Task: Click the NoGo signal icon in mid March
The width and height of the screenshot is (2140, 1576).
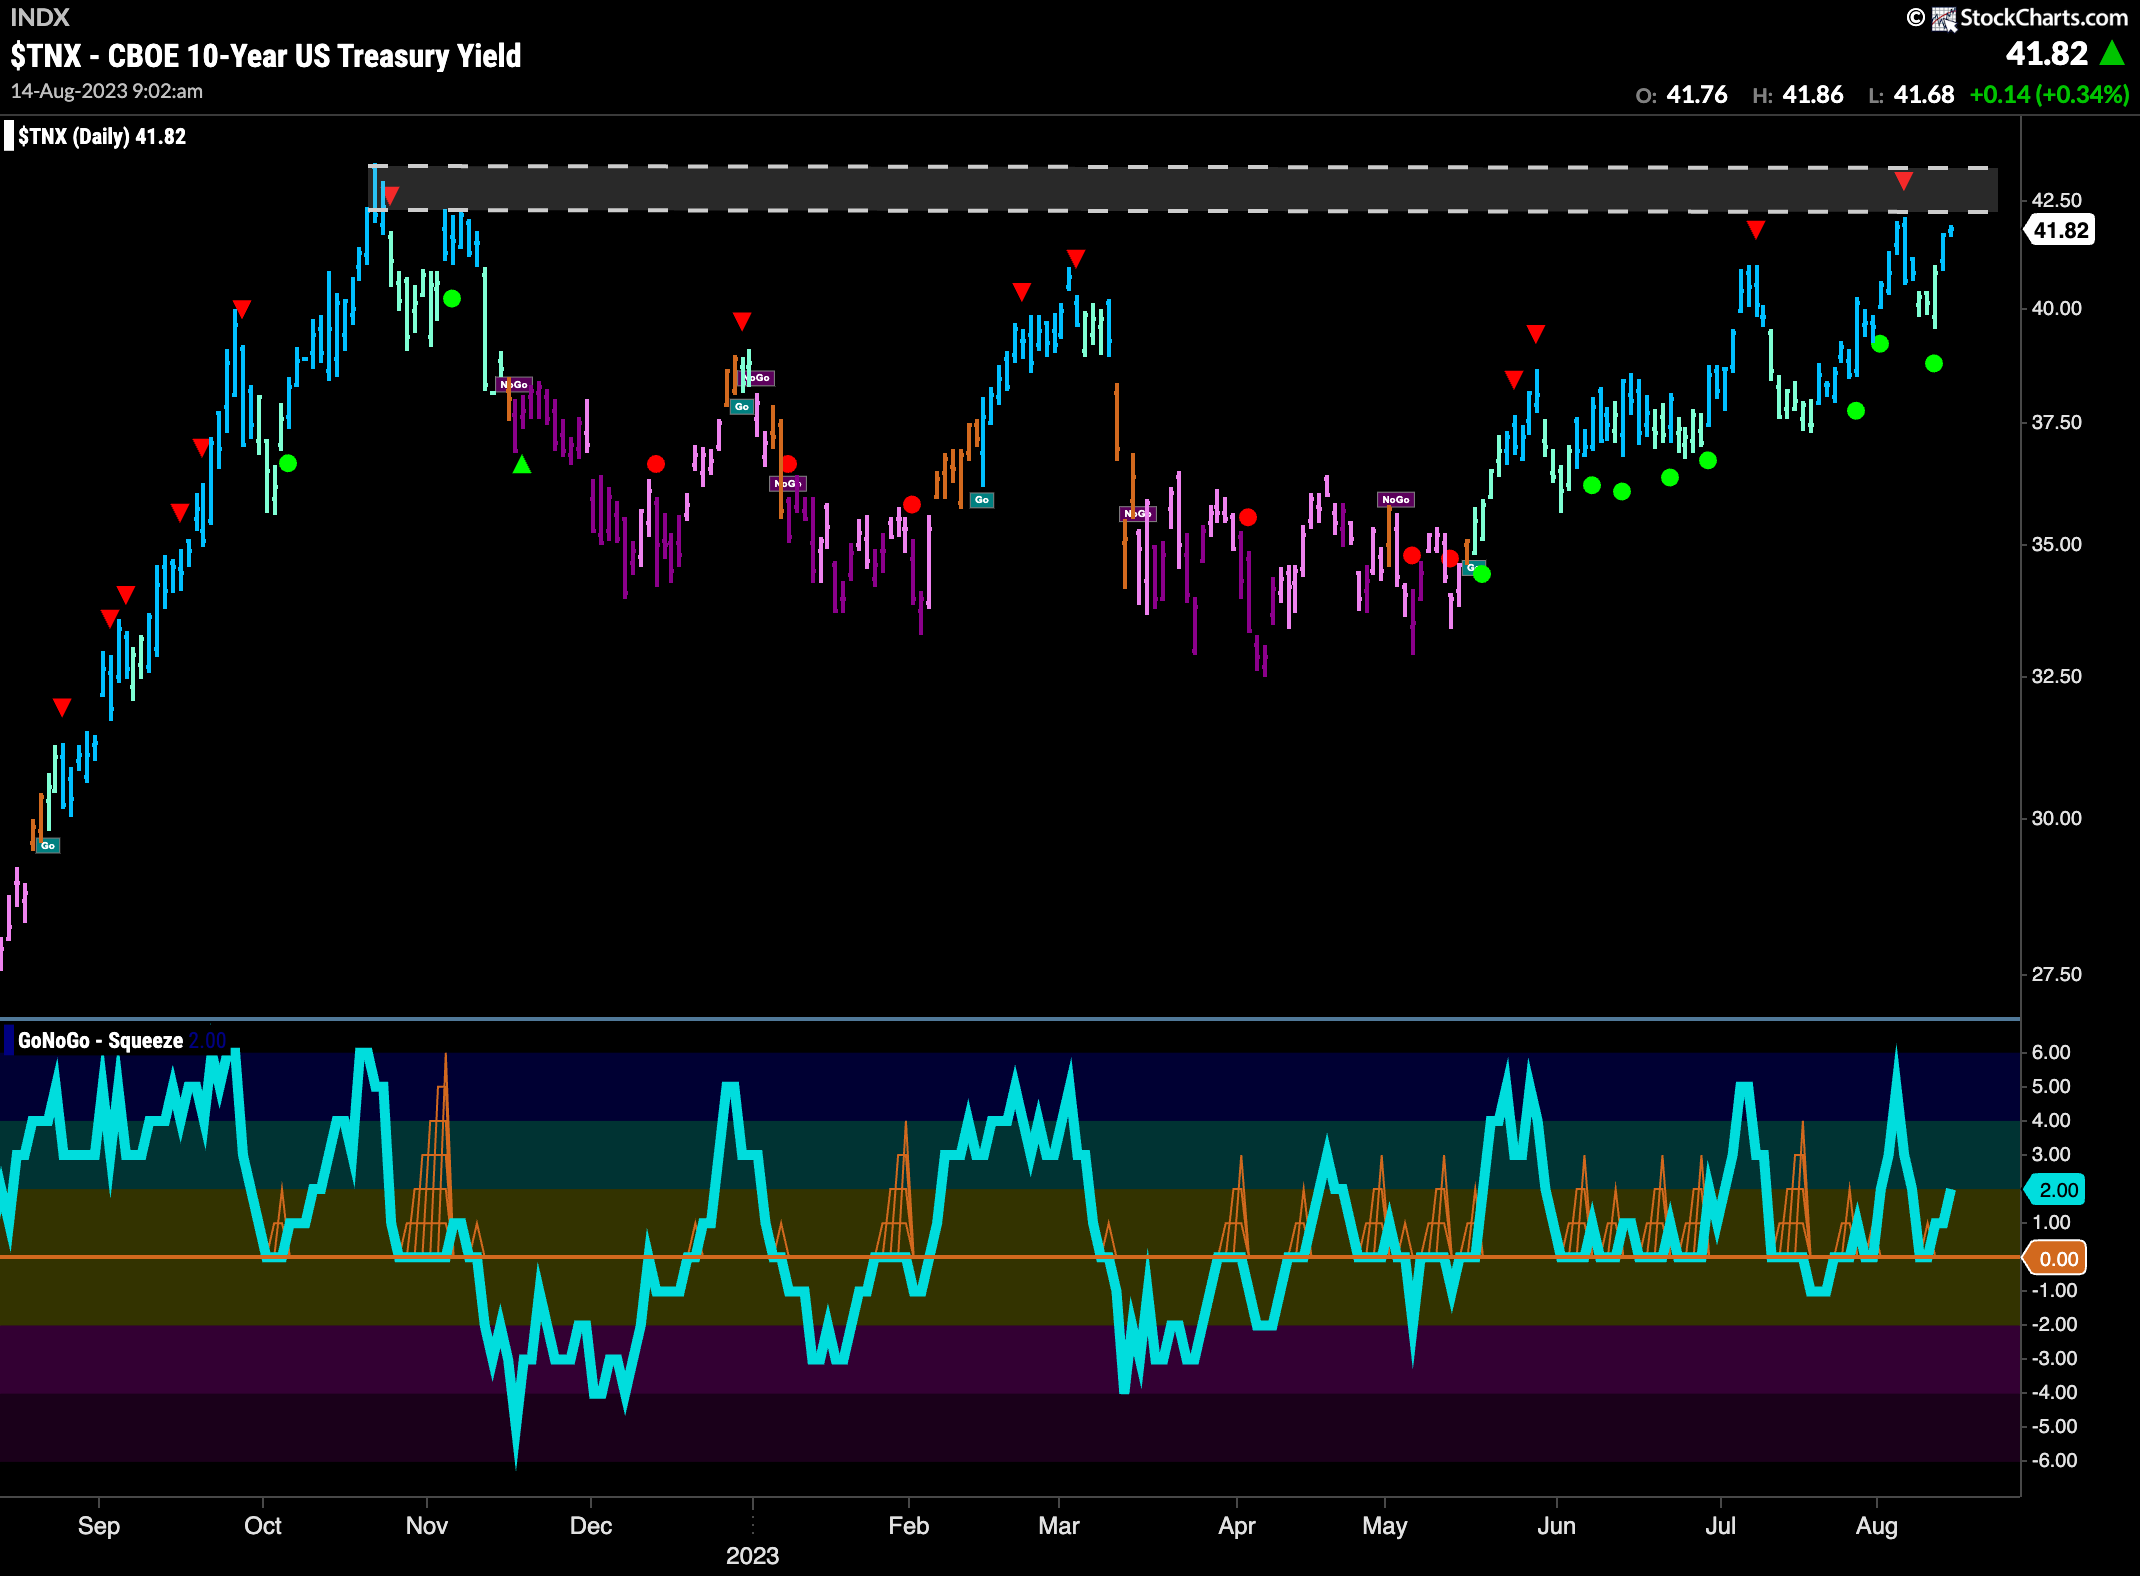Action: pos(1138,513)
